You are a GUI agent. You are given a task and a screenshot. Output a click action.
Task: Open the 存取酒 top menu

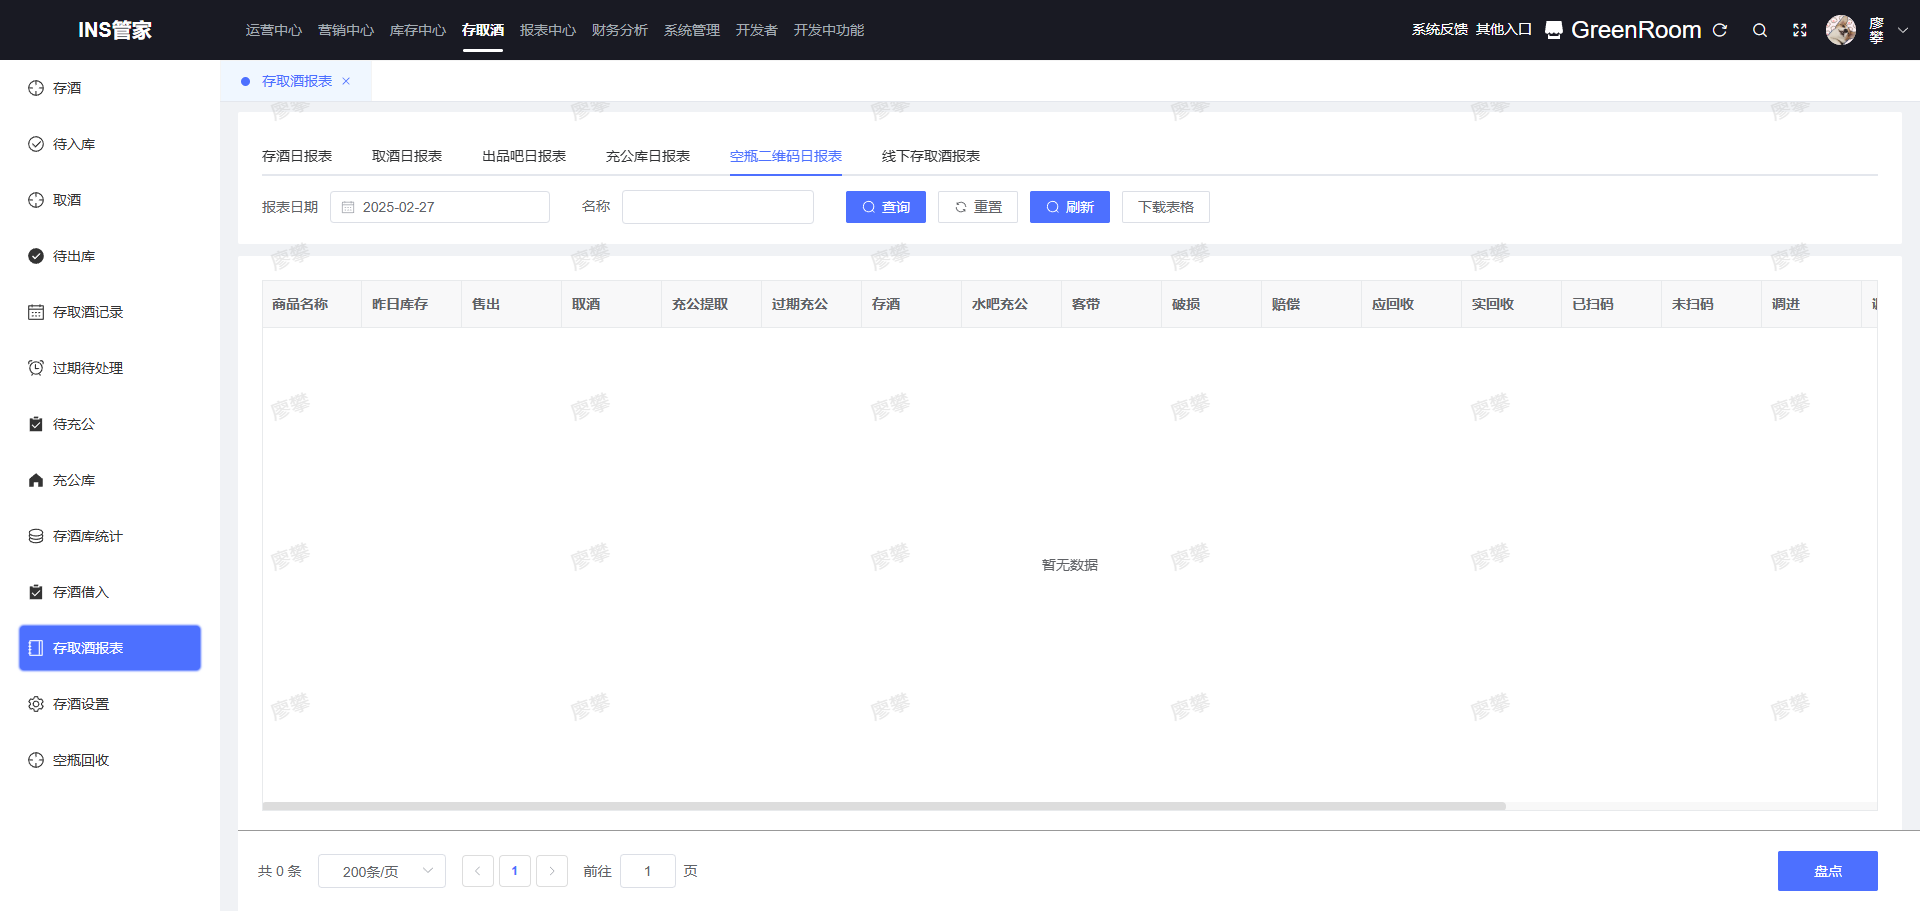[x=483, y=30]
